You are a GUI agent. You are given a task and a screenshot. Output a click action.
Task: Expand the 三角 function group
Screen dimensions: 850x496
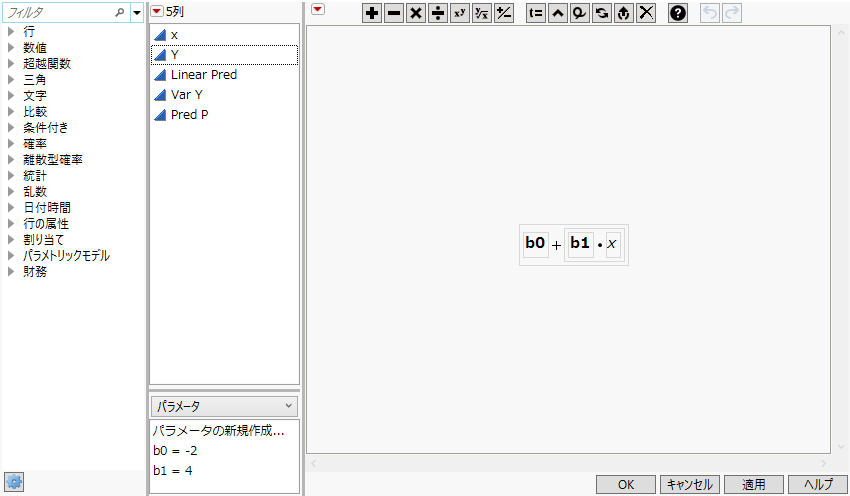[x=11, y=80]
